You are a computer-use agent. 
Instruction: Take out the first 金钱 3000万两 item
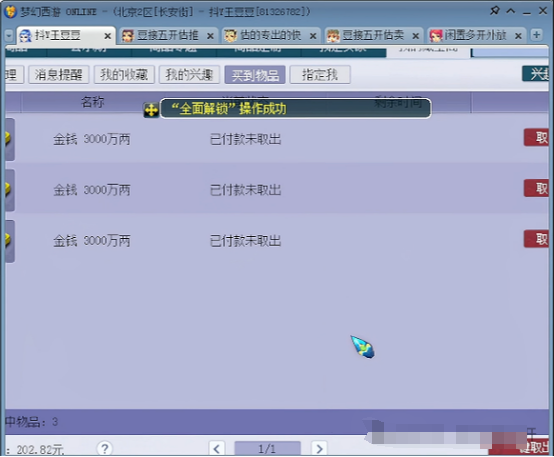pyautogui.click(x=536, y=137)
